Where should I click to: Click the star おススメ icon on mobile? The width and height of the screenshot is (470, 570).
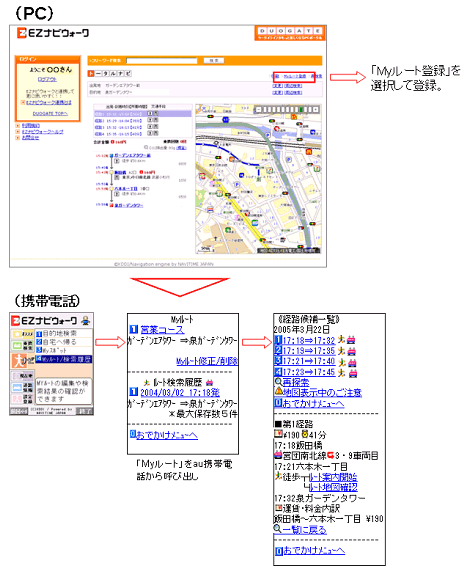coord(23,334)
